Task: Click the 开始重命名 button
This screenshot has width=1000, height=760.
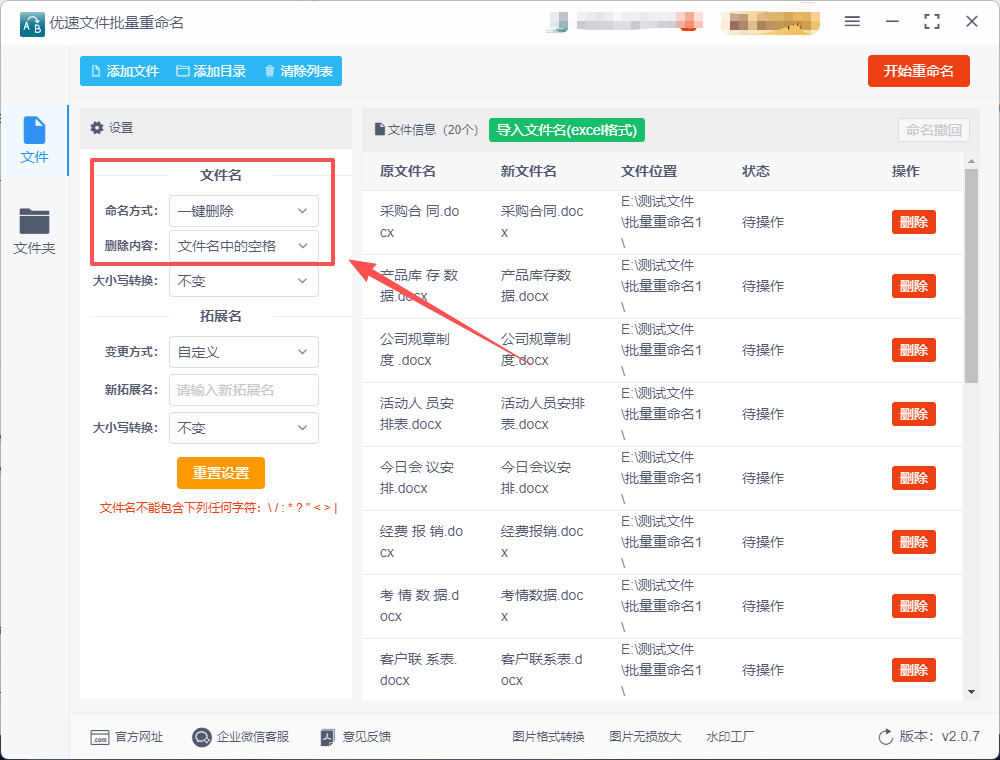Action: coord(918,71)
